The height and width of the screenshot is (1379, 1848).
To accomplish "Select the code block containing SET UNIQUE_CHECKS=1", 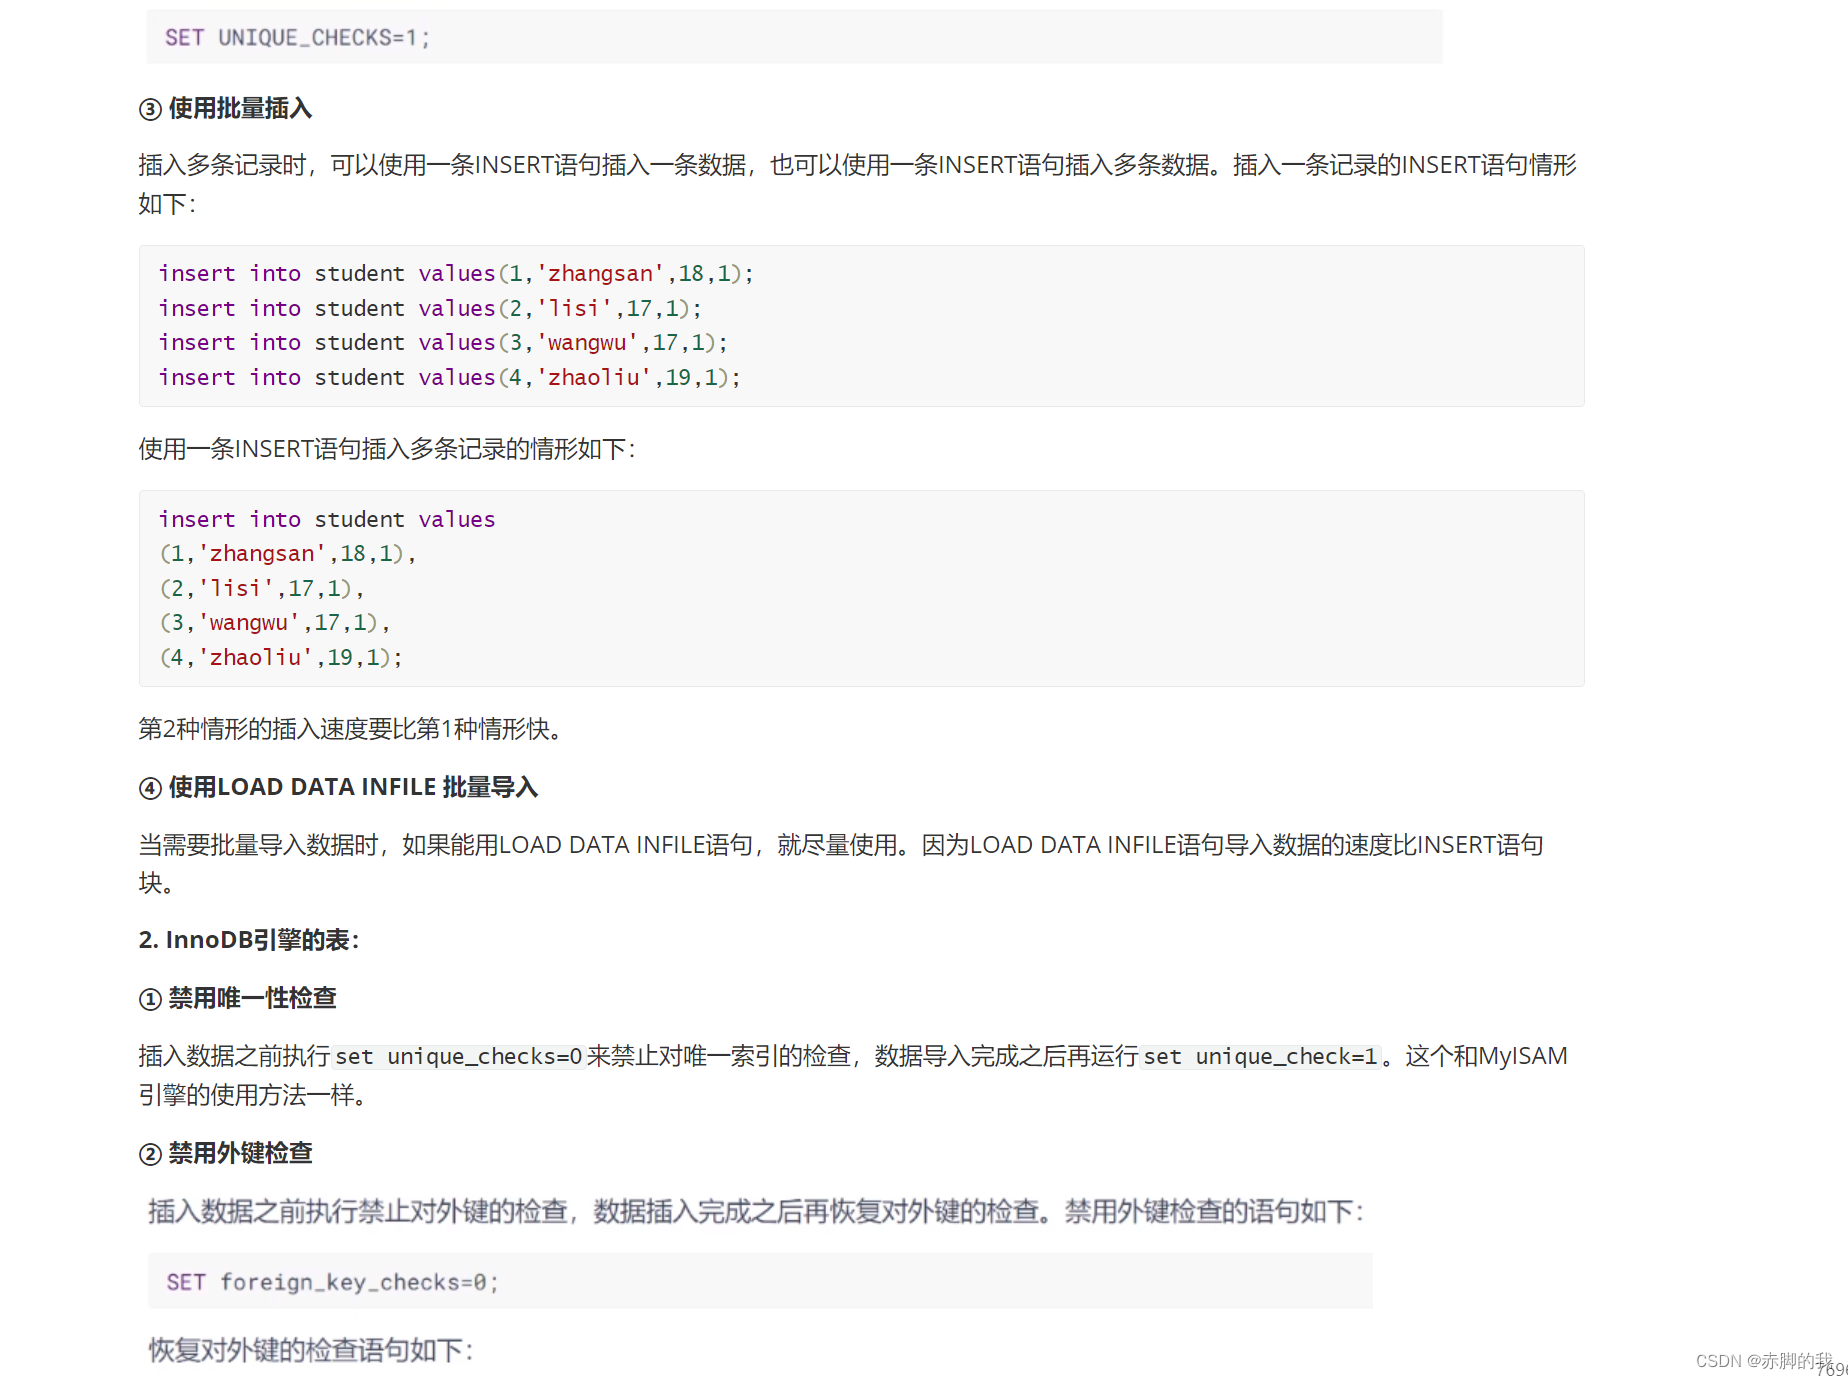I will (x=295, y=37).
